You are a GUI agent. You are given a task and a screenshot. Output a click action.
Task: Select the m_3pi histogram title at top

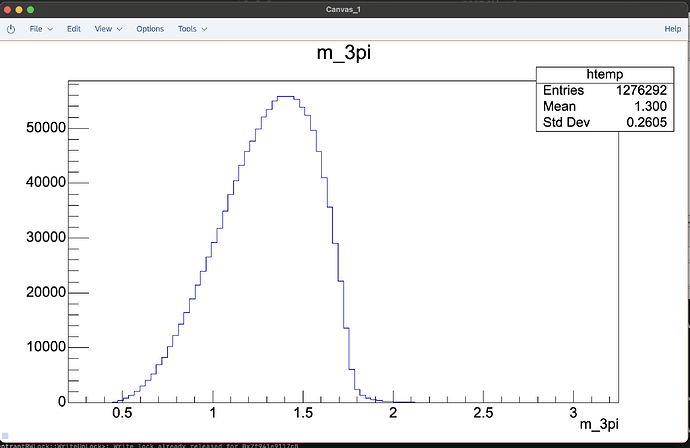click(345, 57)
